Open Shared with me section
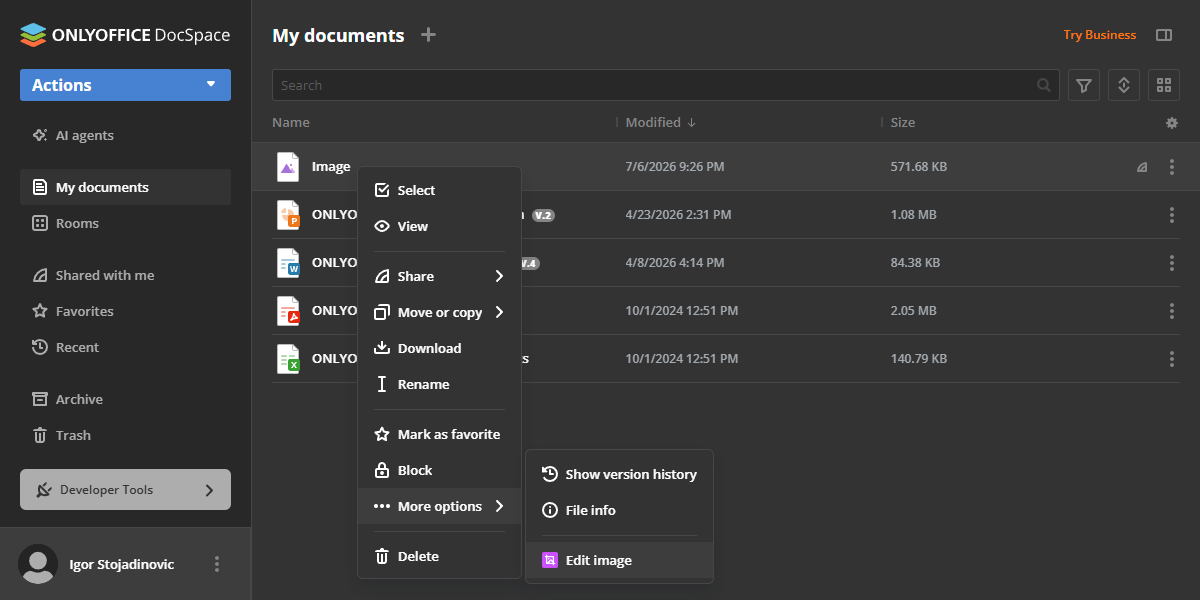The height and width of the screenshot is (600, 1200). tap(125, 275)
